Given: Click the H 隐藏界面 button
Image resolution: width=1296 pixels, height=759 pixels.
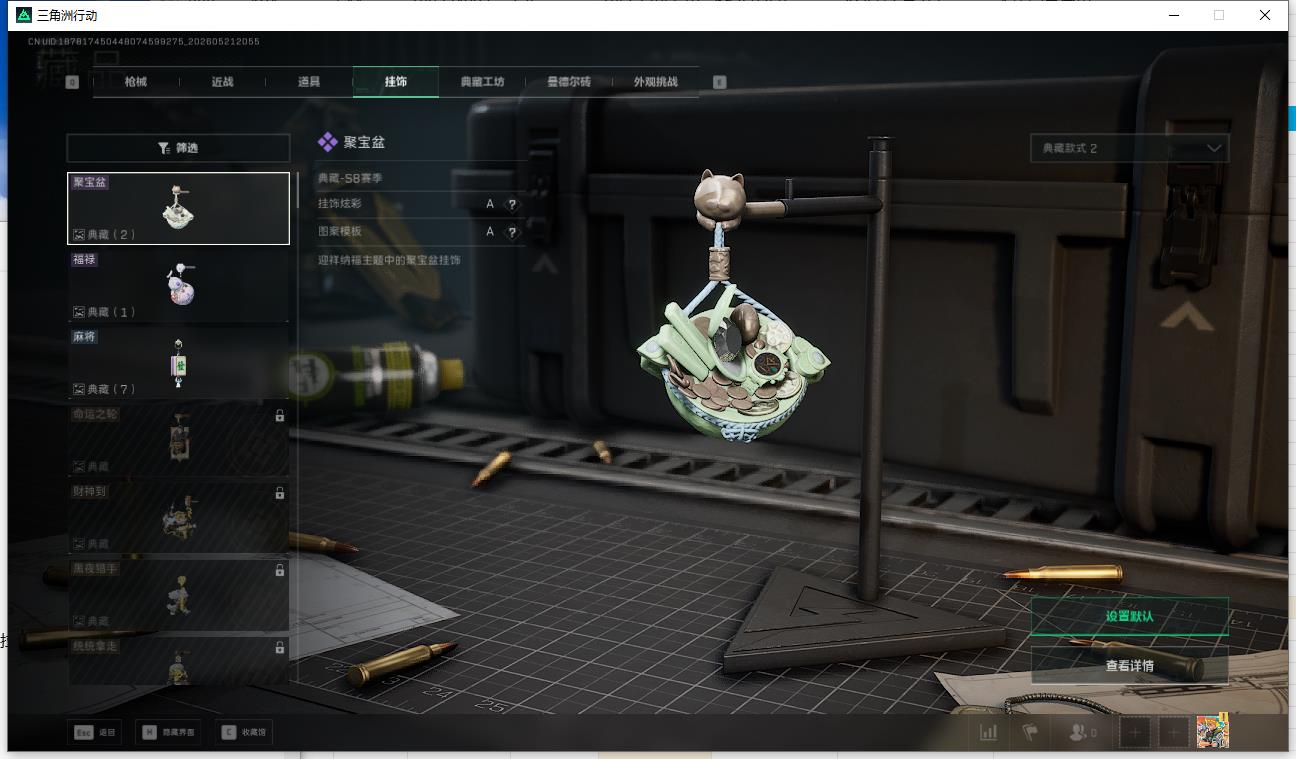Looking at the screenshot, I should 168,732.
